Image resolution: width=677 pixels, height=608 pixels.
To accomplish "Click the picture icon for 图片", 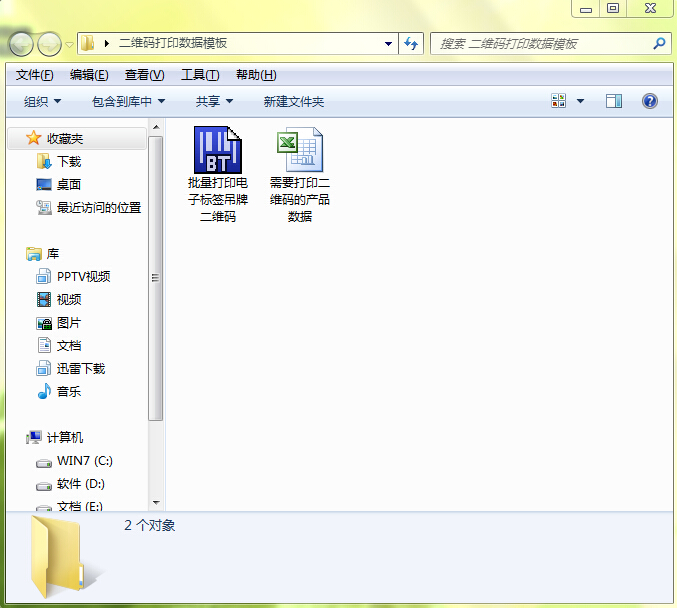I will [x=44, y=323].
